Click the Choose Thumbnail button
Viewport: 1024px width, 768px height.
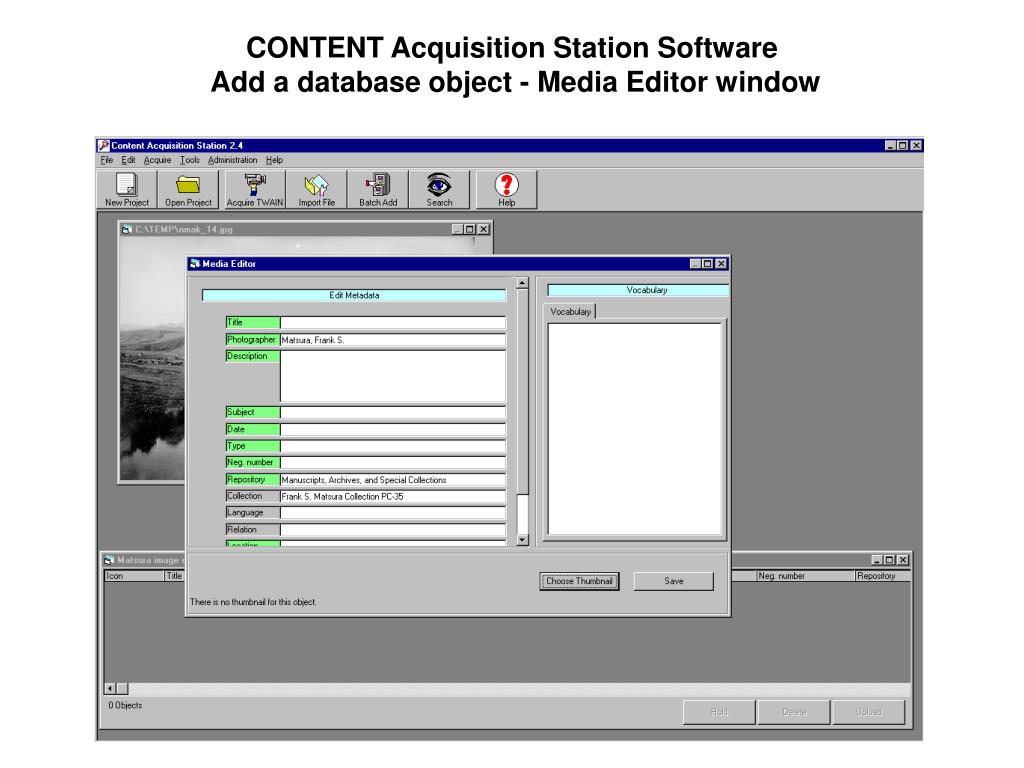(579, 581)
